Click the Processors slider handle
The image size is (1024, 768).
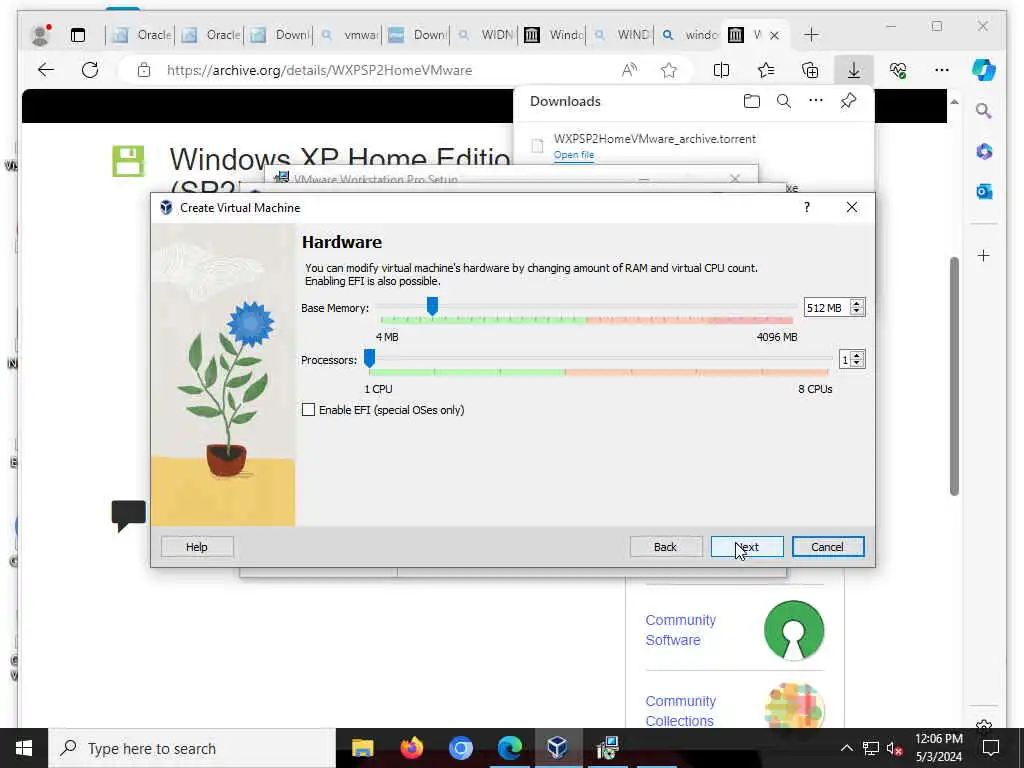(x=369, y=358)
